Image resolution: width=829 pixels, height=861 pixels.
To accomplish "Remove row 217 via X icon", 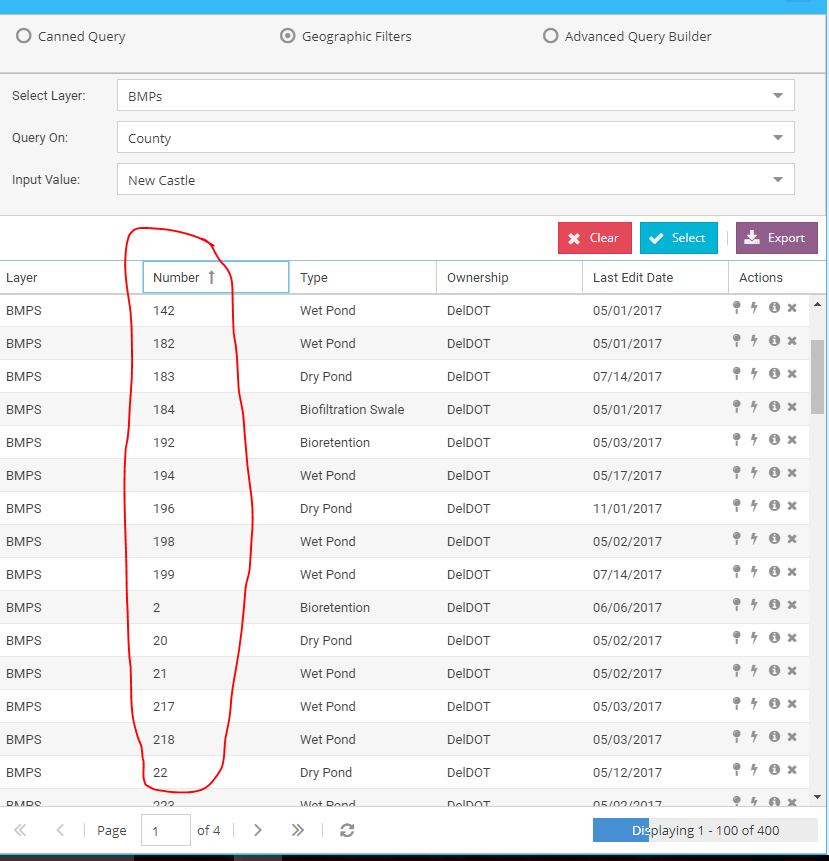I will tap(792, 703).
